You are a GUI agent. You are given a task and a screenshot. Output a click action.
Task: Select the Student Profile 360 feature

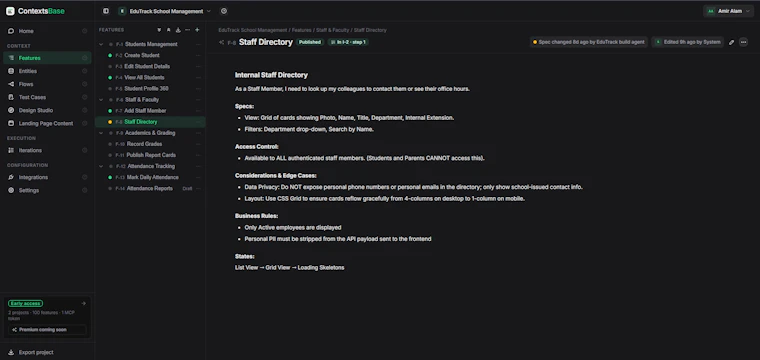tap(146, 89)
